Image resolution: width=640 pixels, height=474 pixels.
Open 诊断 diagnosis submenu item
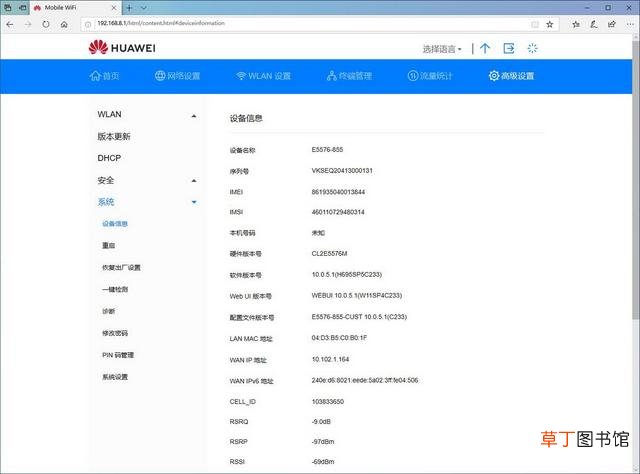pos(109,311)
